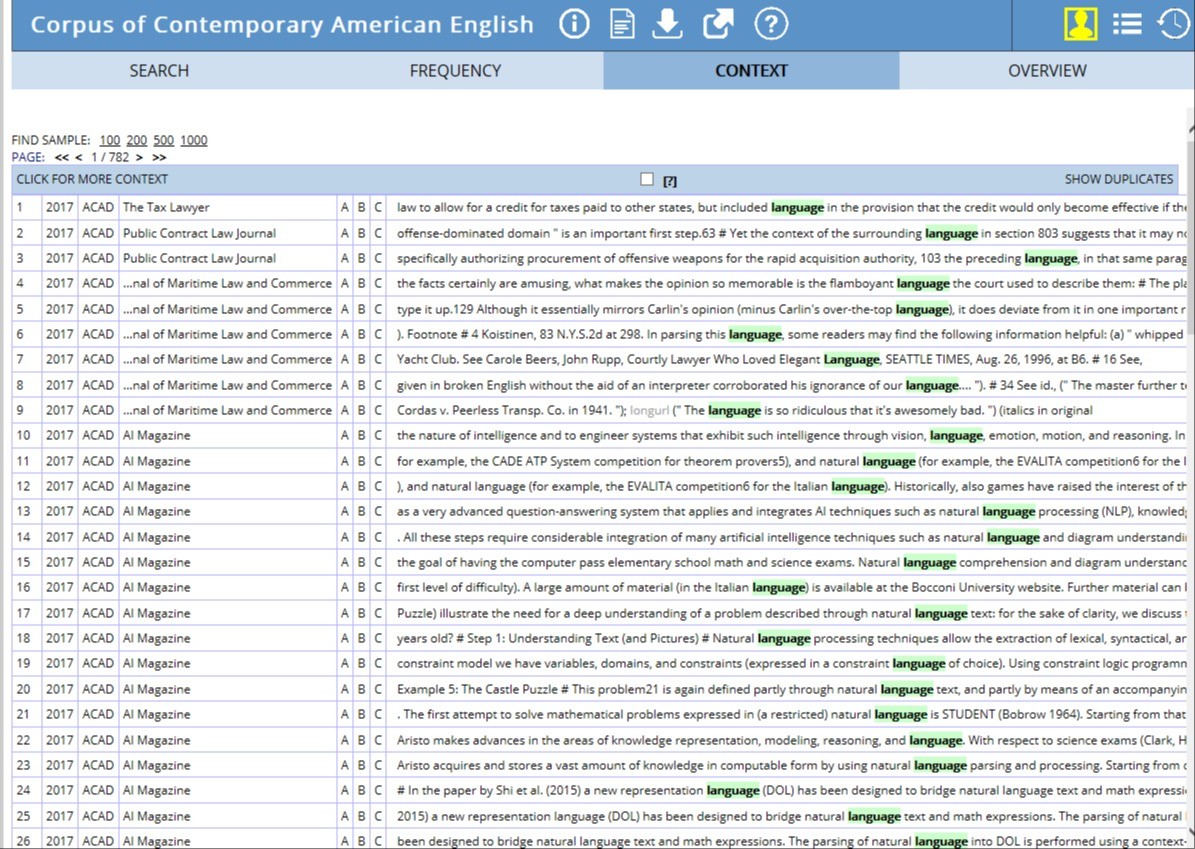The image size is (1195, 849).
Task: Click the [?] help link beside checkbox
Action: [x=670, y=181]
